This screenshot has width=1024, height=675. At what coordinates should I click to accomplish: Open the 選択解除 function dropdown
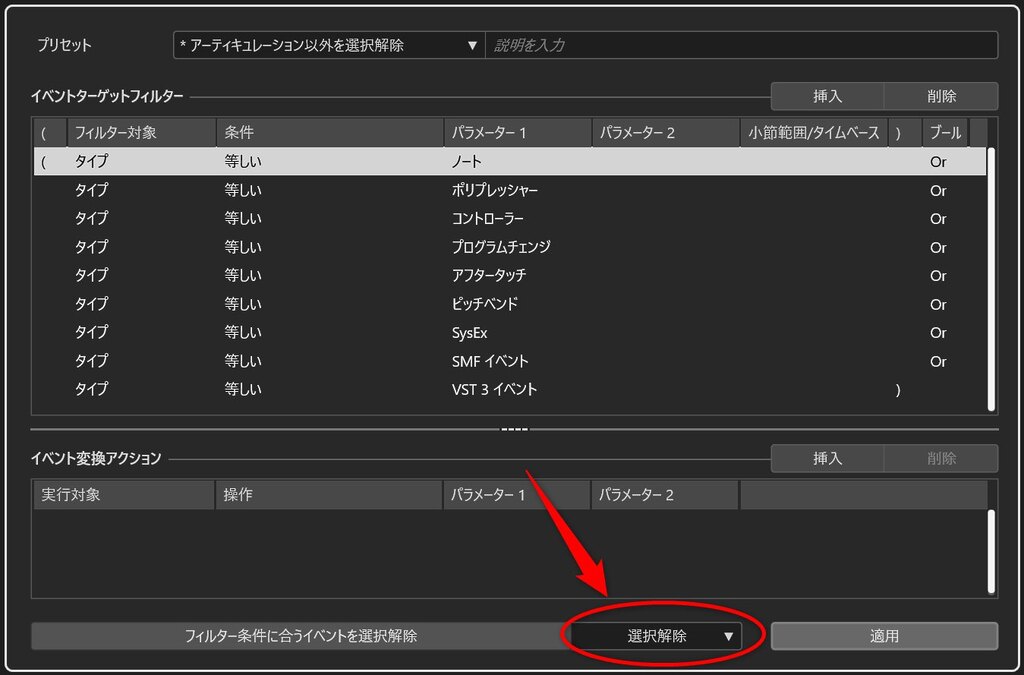[656, 636]
